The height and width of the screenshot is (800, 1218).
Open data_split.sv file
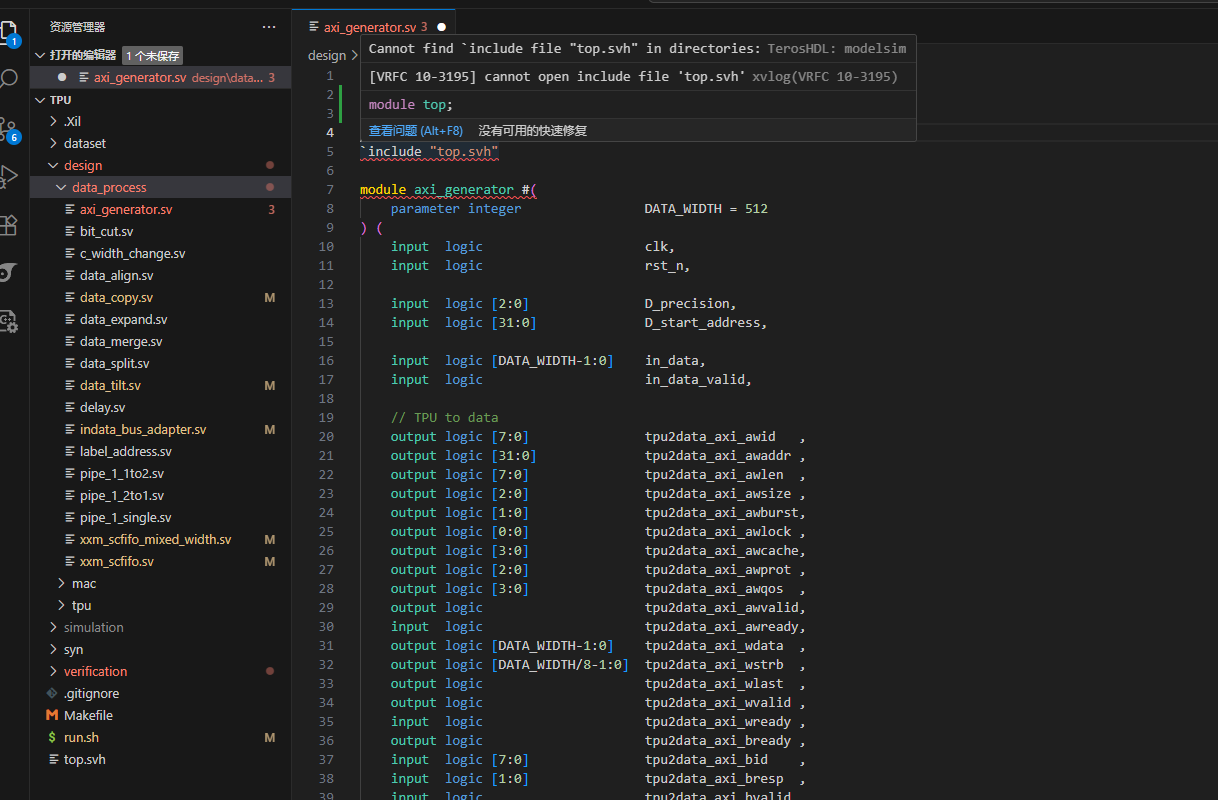click(115, 363)
